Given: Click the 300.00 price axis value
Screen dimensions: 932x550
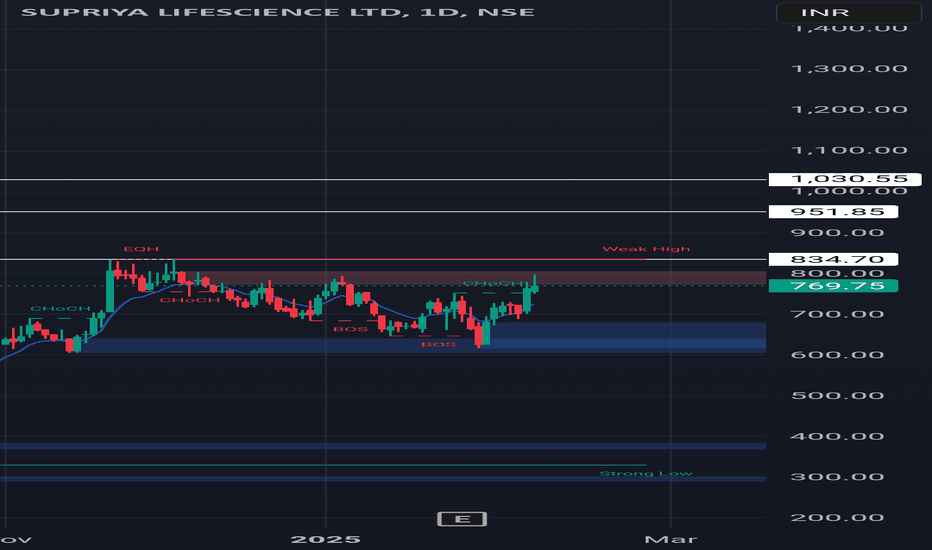Looking at the screenshot, I should [x=837, y=477].
